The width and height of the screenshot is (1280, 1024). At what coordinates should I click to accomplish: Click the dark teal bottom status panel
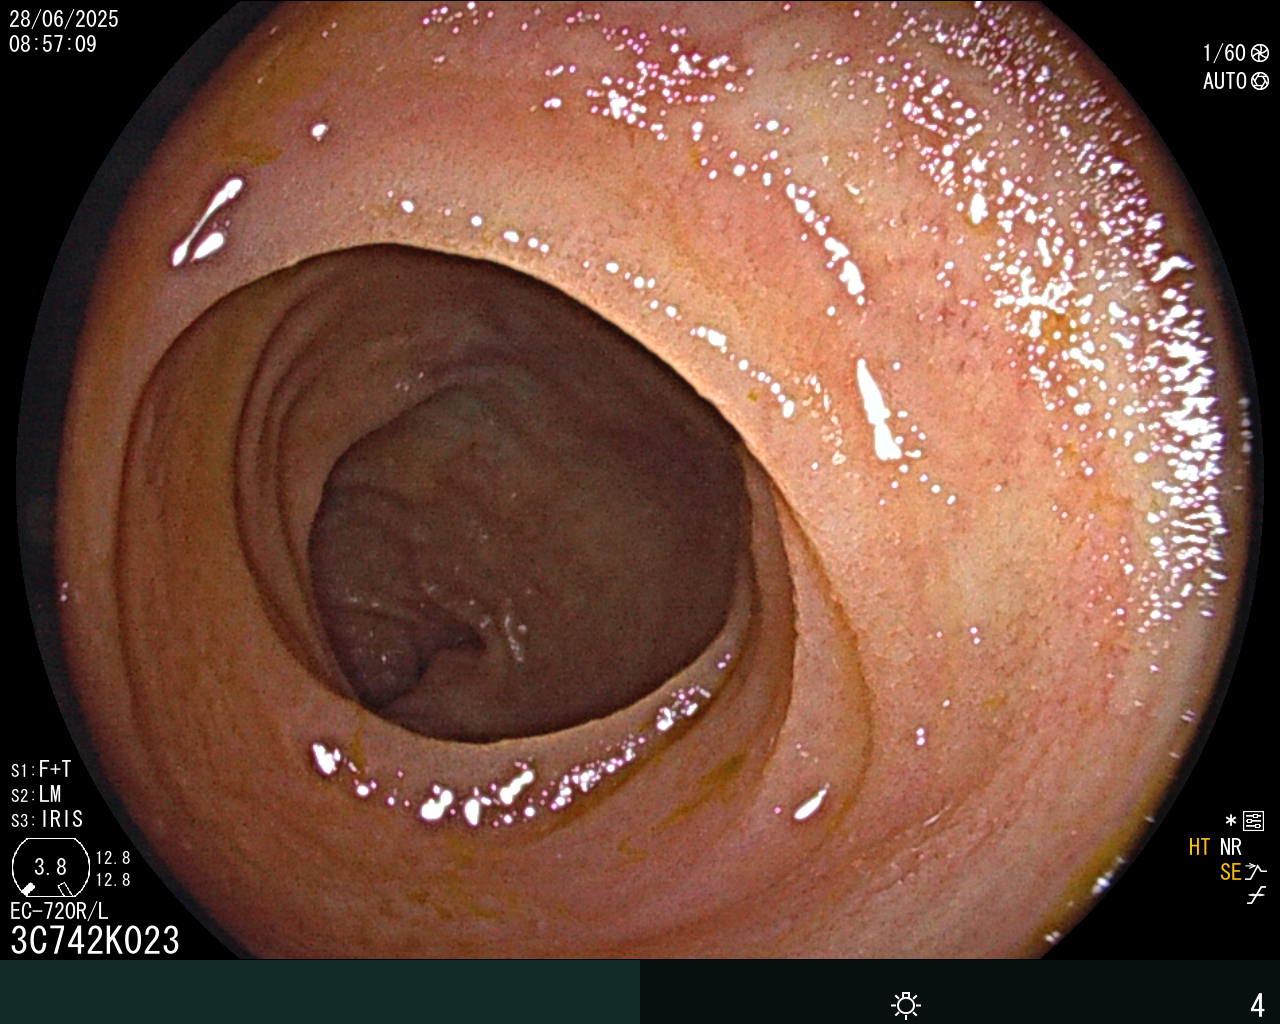tap(320, 992)
